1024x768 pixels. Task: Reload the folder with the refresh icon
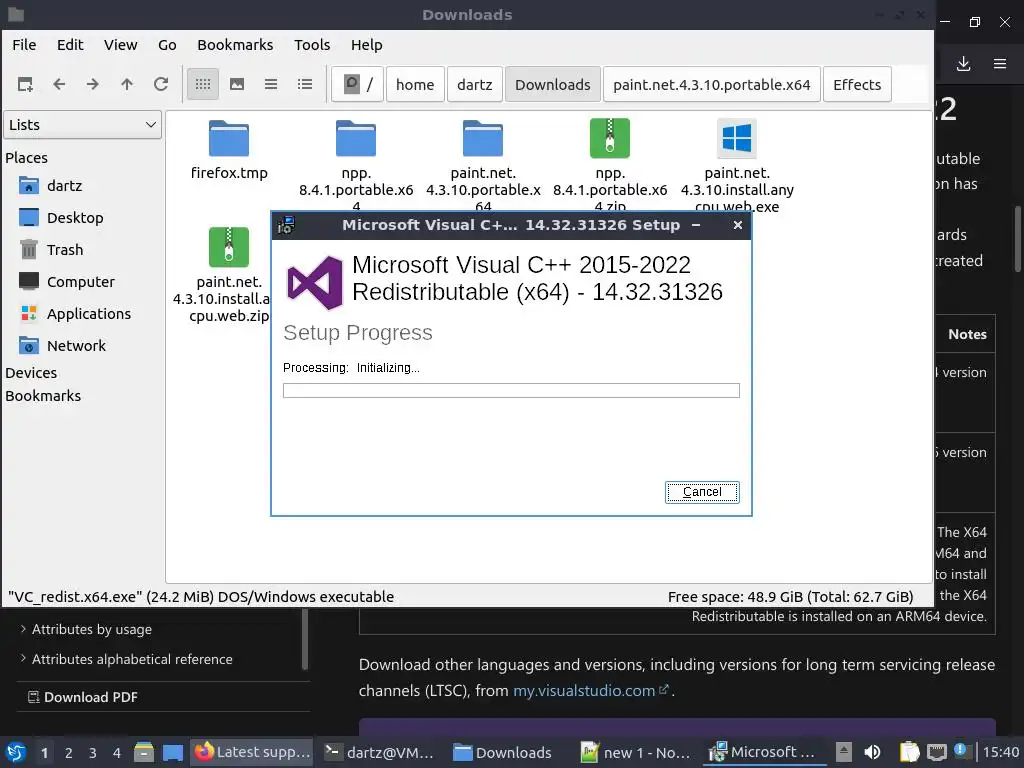pyautogui.click(x=161, y=84)
